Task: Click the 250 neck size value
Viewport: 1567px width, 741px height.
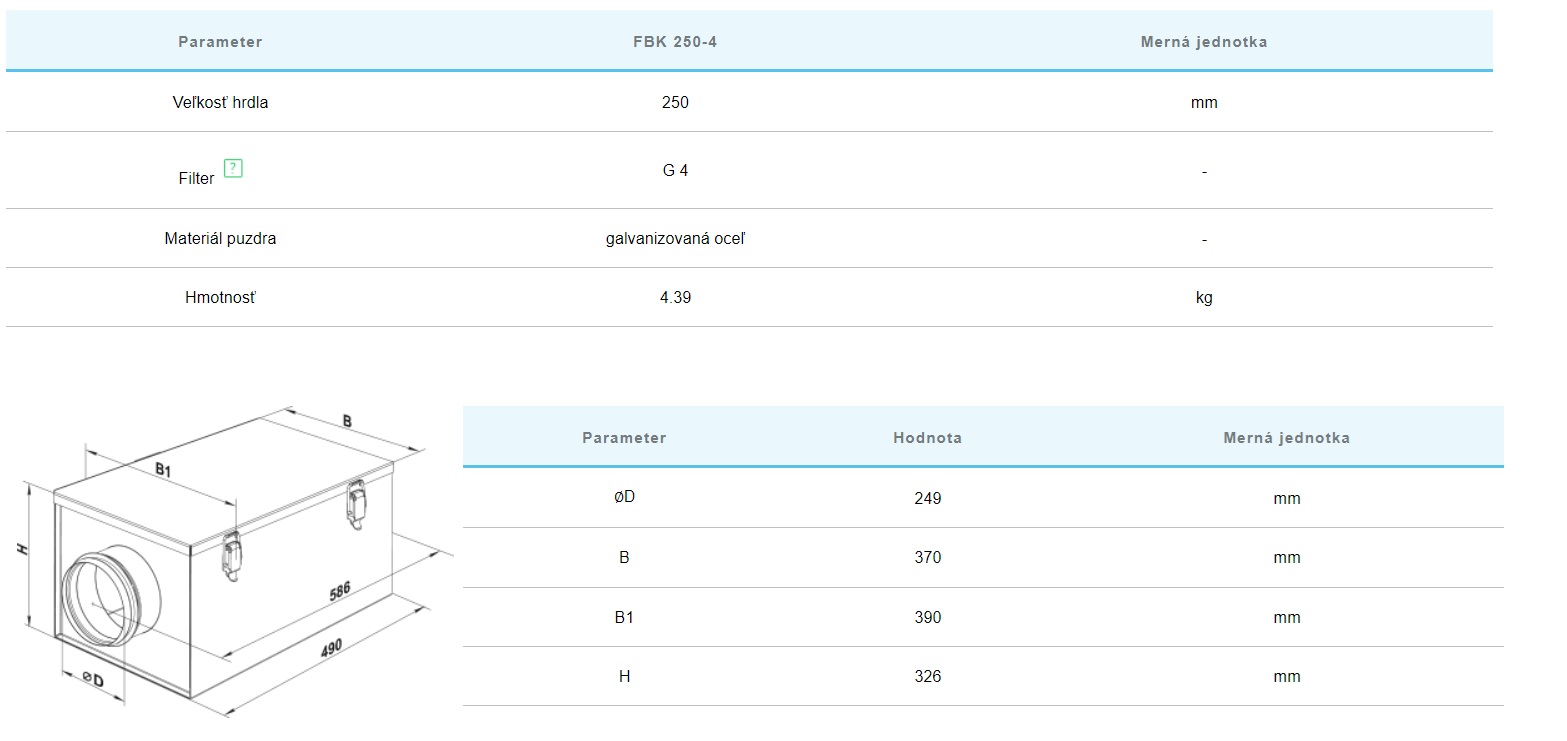Action: pos(675,102)
